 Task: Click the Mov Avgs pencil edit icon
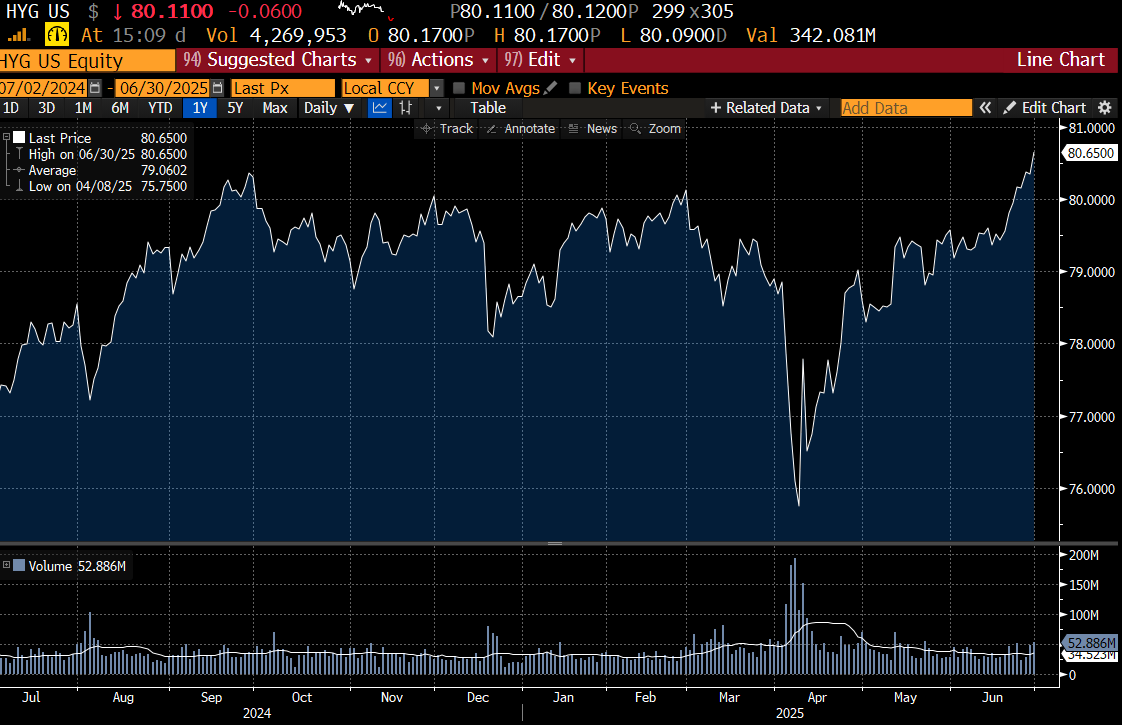550,88
